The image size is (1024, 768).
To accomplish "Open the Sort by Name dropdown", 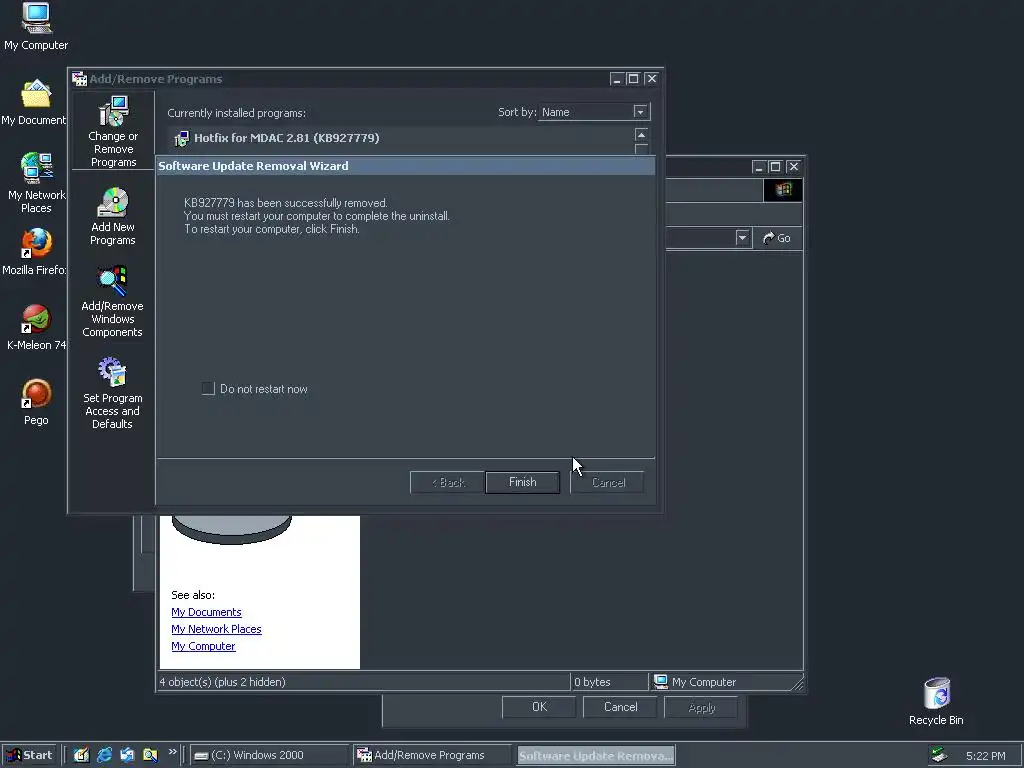I will 640,112.
